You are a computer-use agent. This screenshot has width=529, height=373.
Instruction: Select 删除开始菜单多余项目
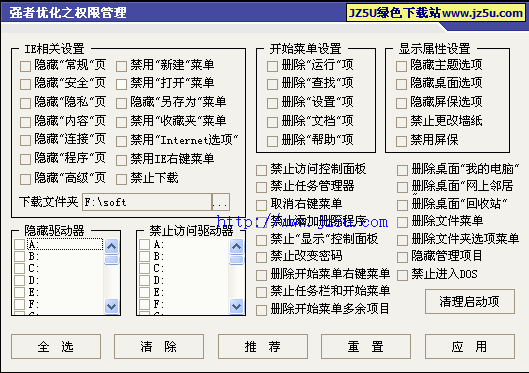tap(261, 310)
